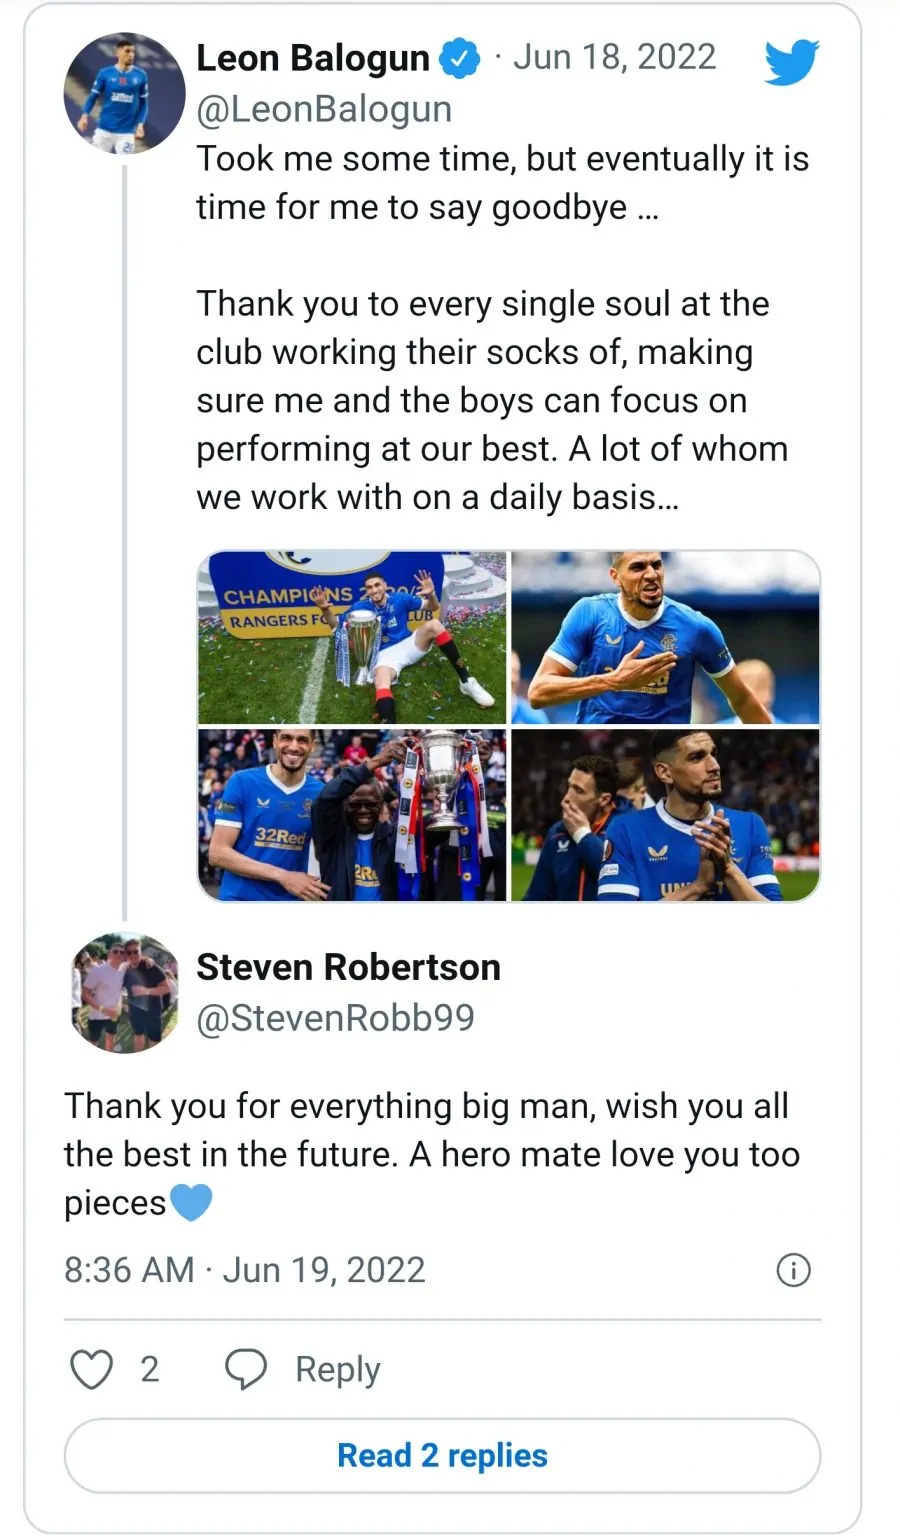Expand the Read 2 replies button
Screen dimensions: 900x1536
pos(442,1455)
